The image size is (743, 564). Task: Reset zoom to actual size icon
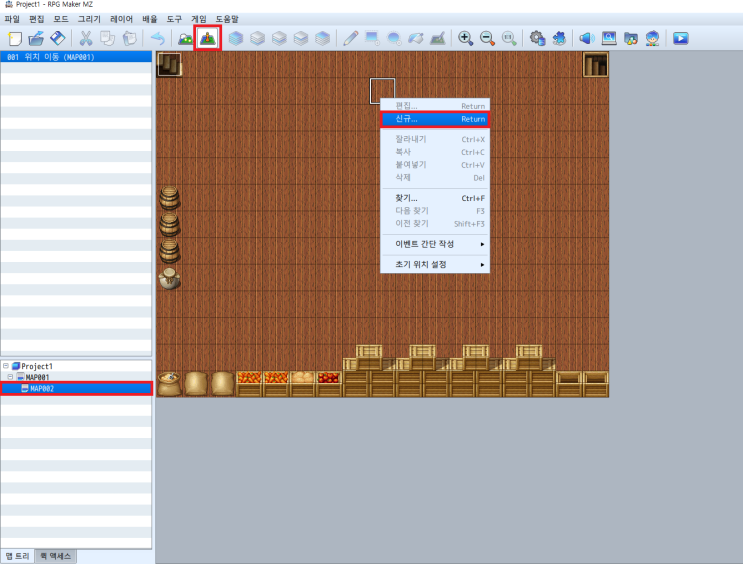point(509,38)
